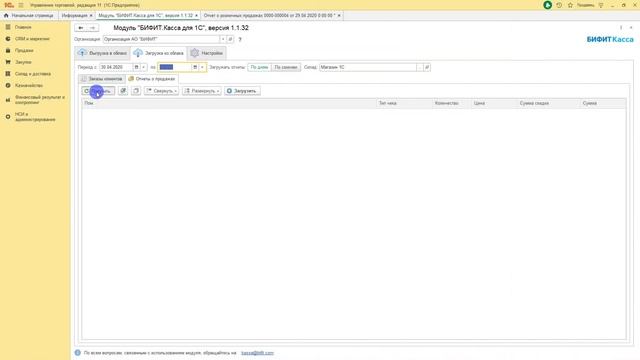Click the Сумма скидки column header

549,103
